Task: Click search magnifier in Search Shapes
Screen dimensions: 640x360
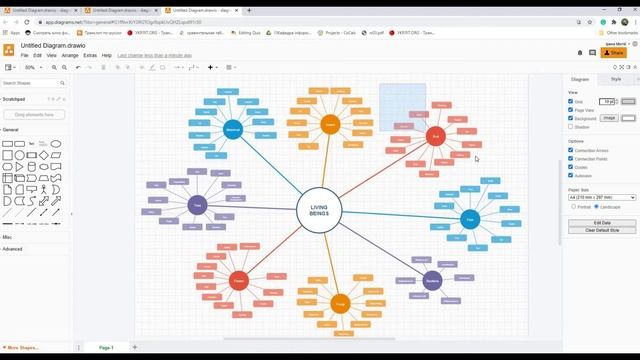Action: pyautogui.click(x=62, y=83)
